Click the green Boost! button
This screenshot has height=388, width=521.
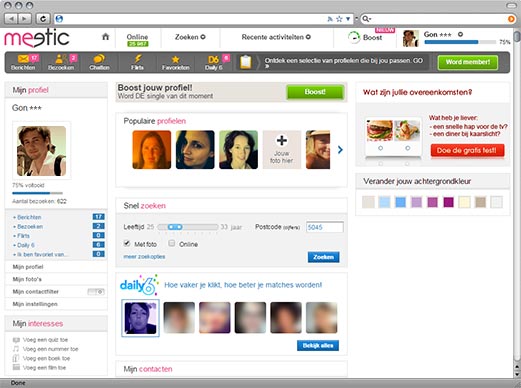click(x=315, y=92)
